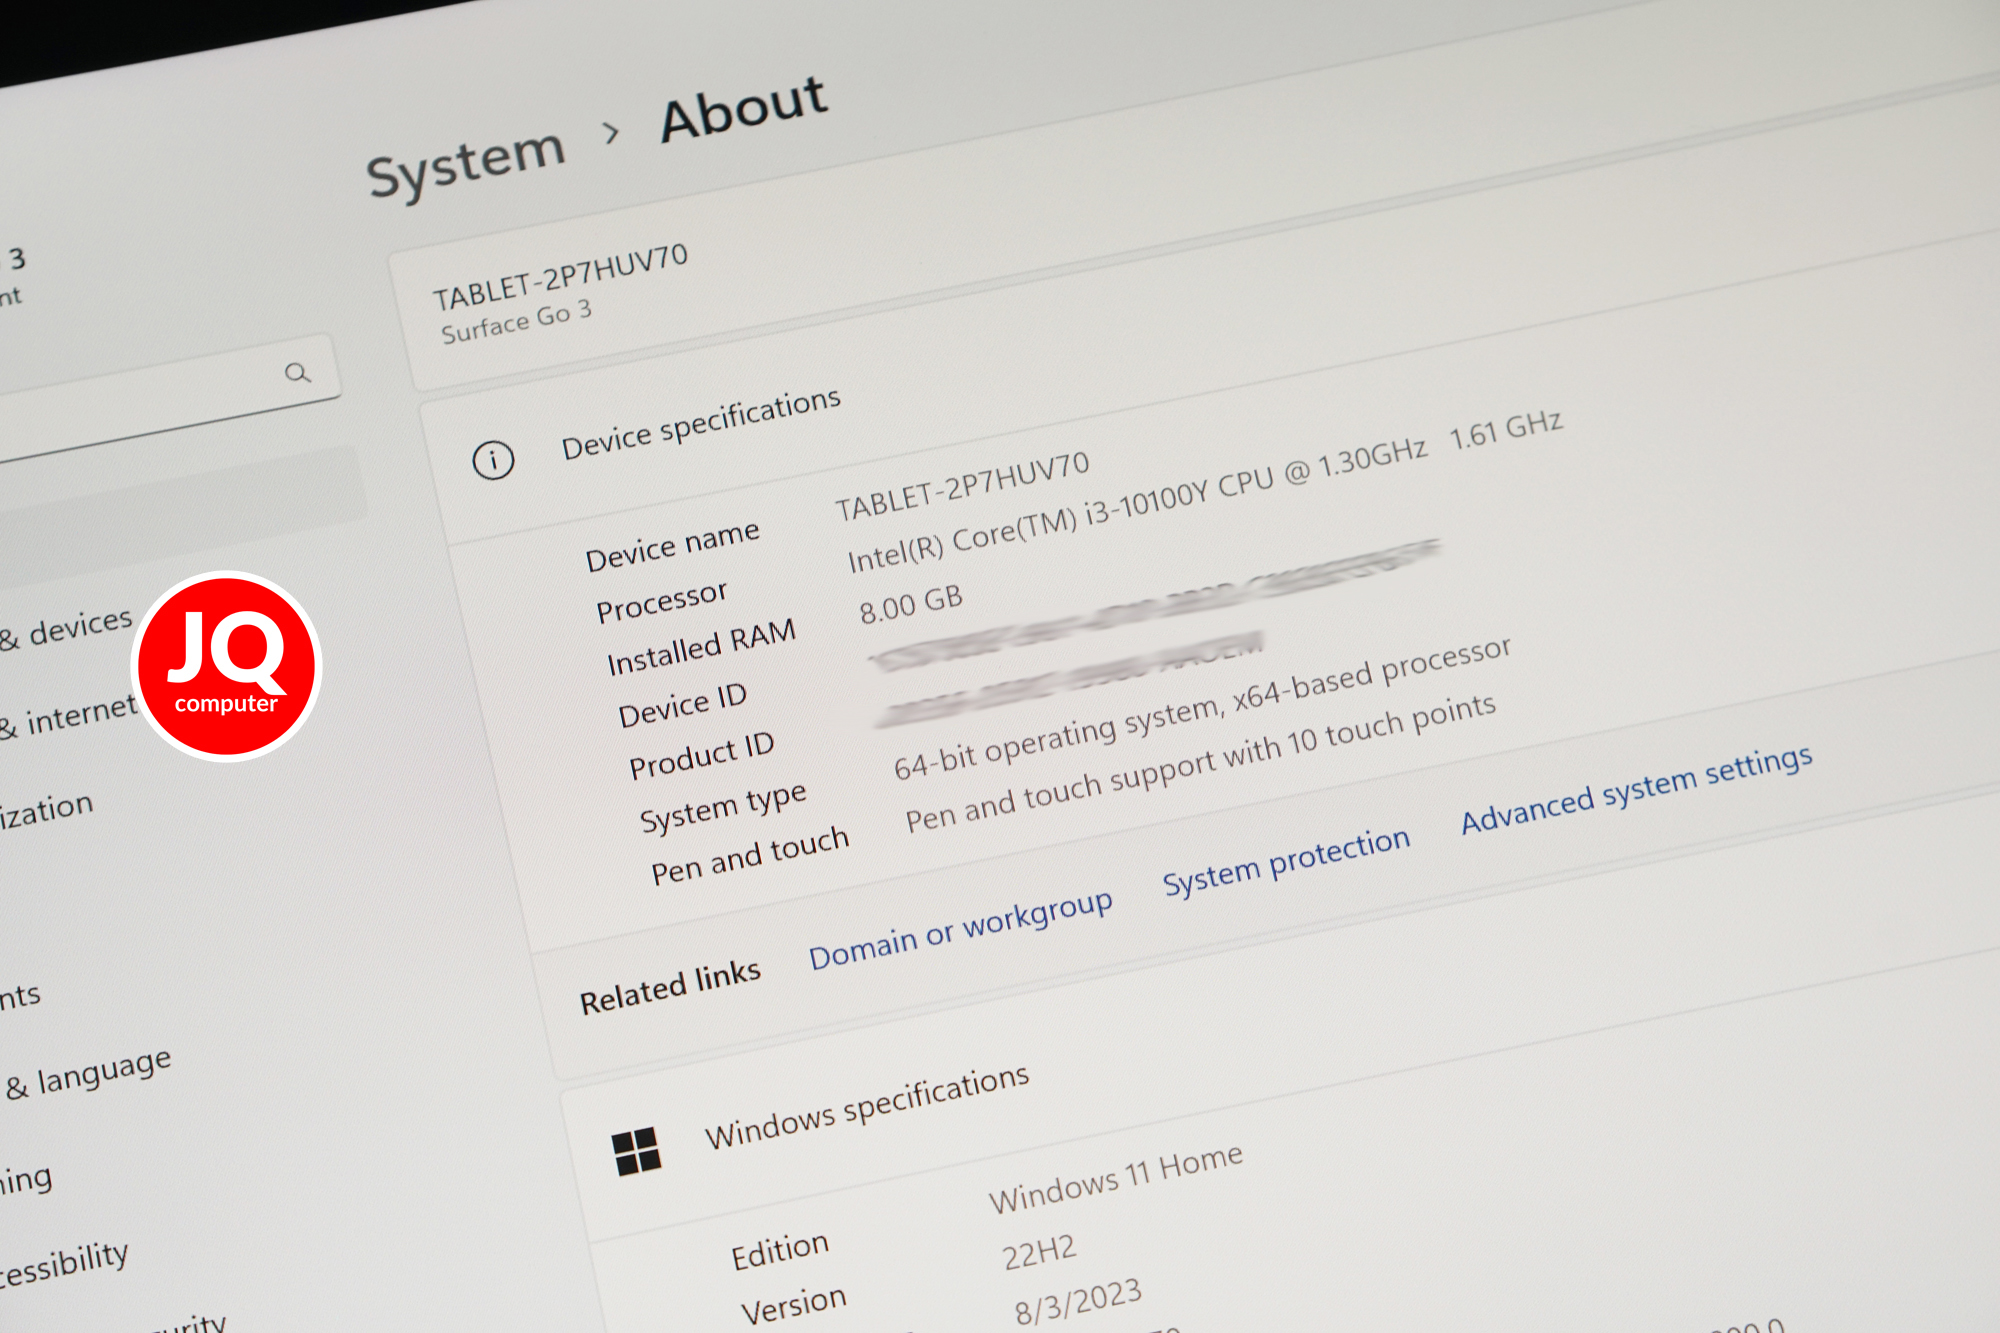
Task: Click the Device specifications info icon
Action: (493, 460)
